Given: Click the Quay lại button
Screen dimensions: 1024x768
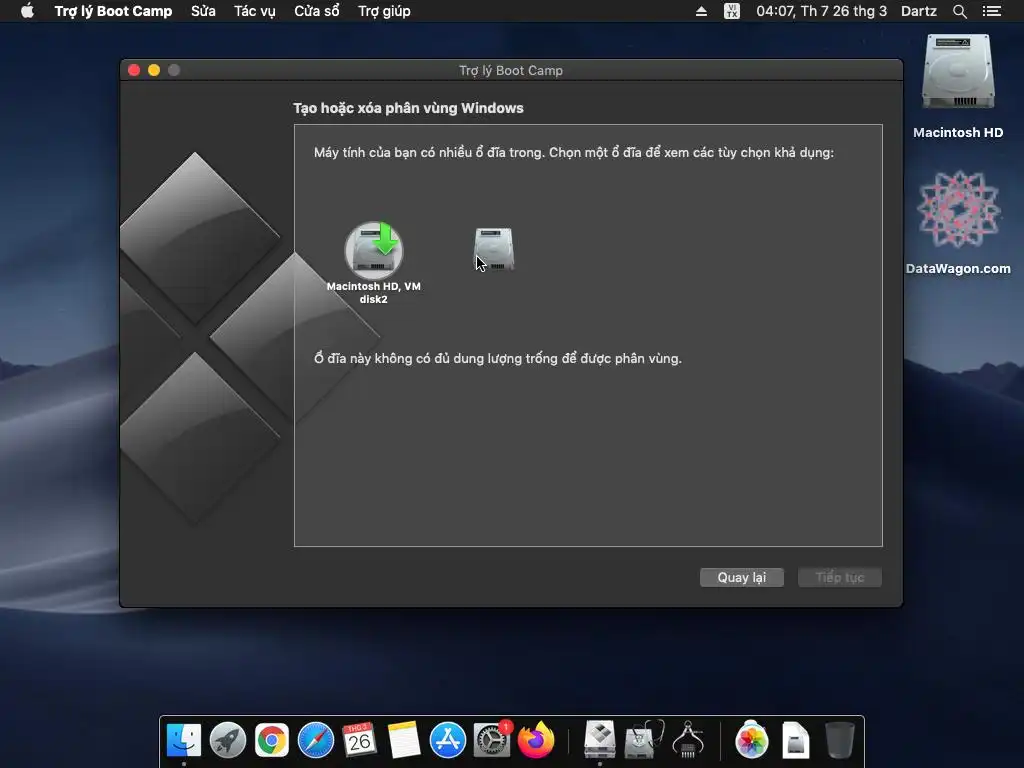Looking at the screenshot, I should [741, 577].
